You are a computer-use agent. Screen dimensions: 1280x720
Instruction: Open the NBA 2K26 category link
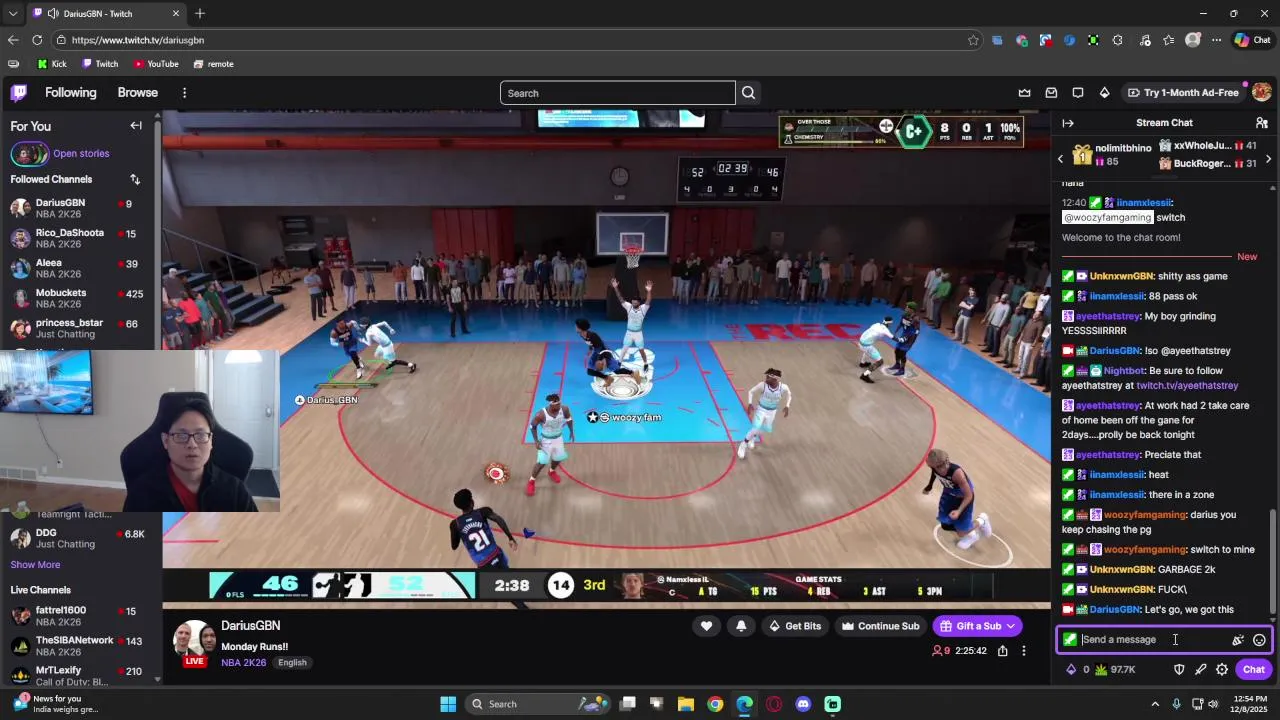point(243,662)
